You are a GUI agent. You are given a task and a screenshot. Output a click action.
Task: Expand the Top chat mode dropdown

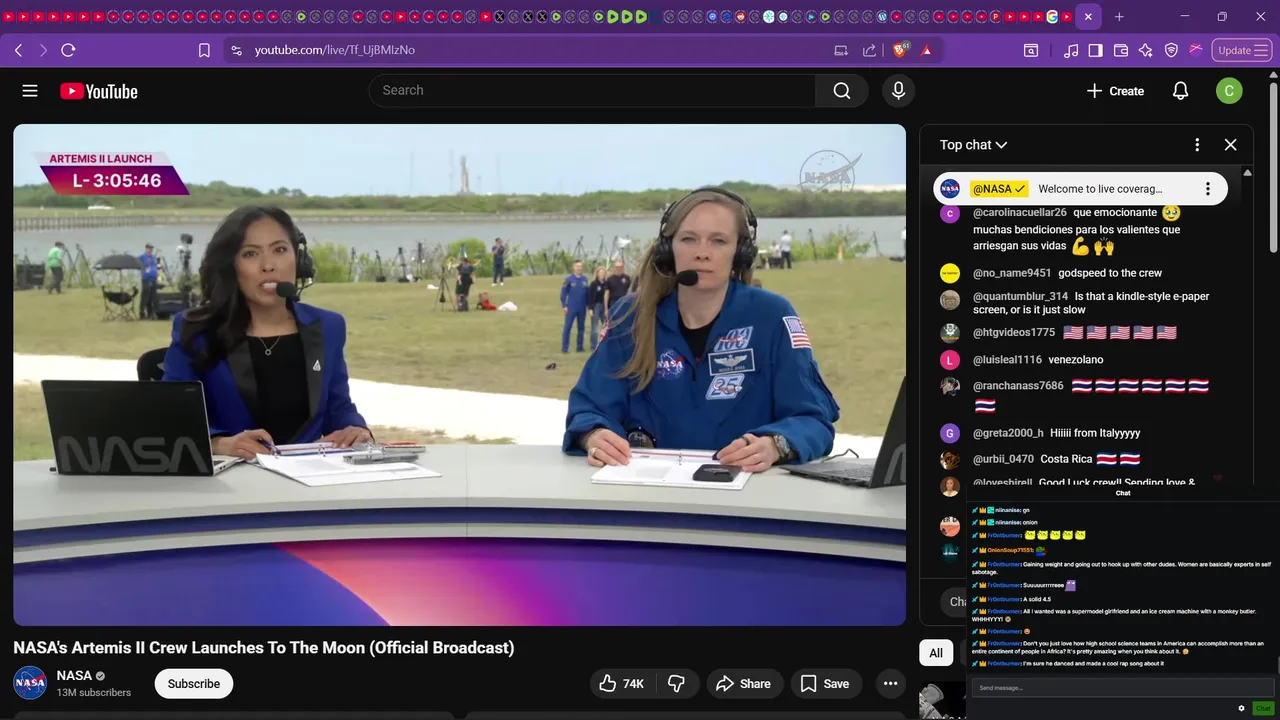click(973, 145)
